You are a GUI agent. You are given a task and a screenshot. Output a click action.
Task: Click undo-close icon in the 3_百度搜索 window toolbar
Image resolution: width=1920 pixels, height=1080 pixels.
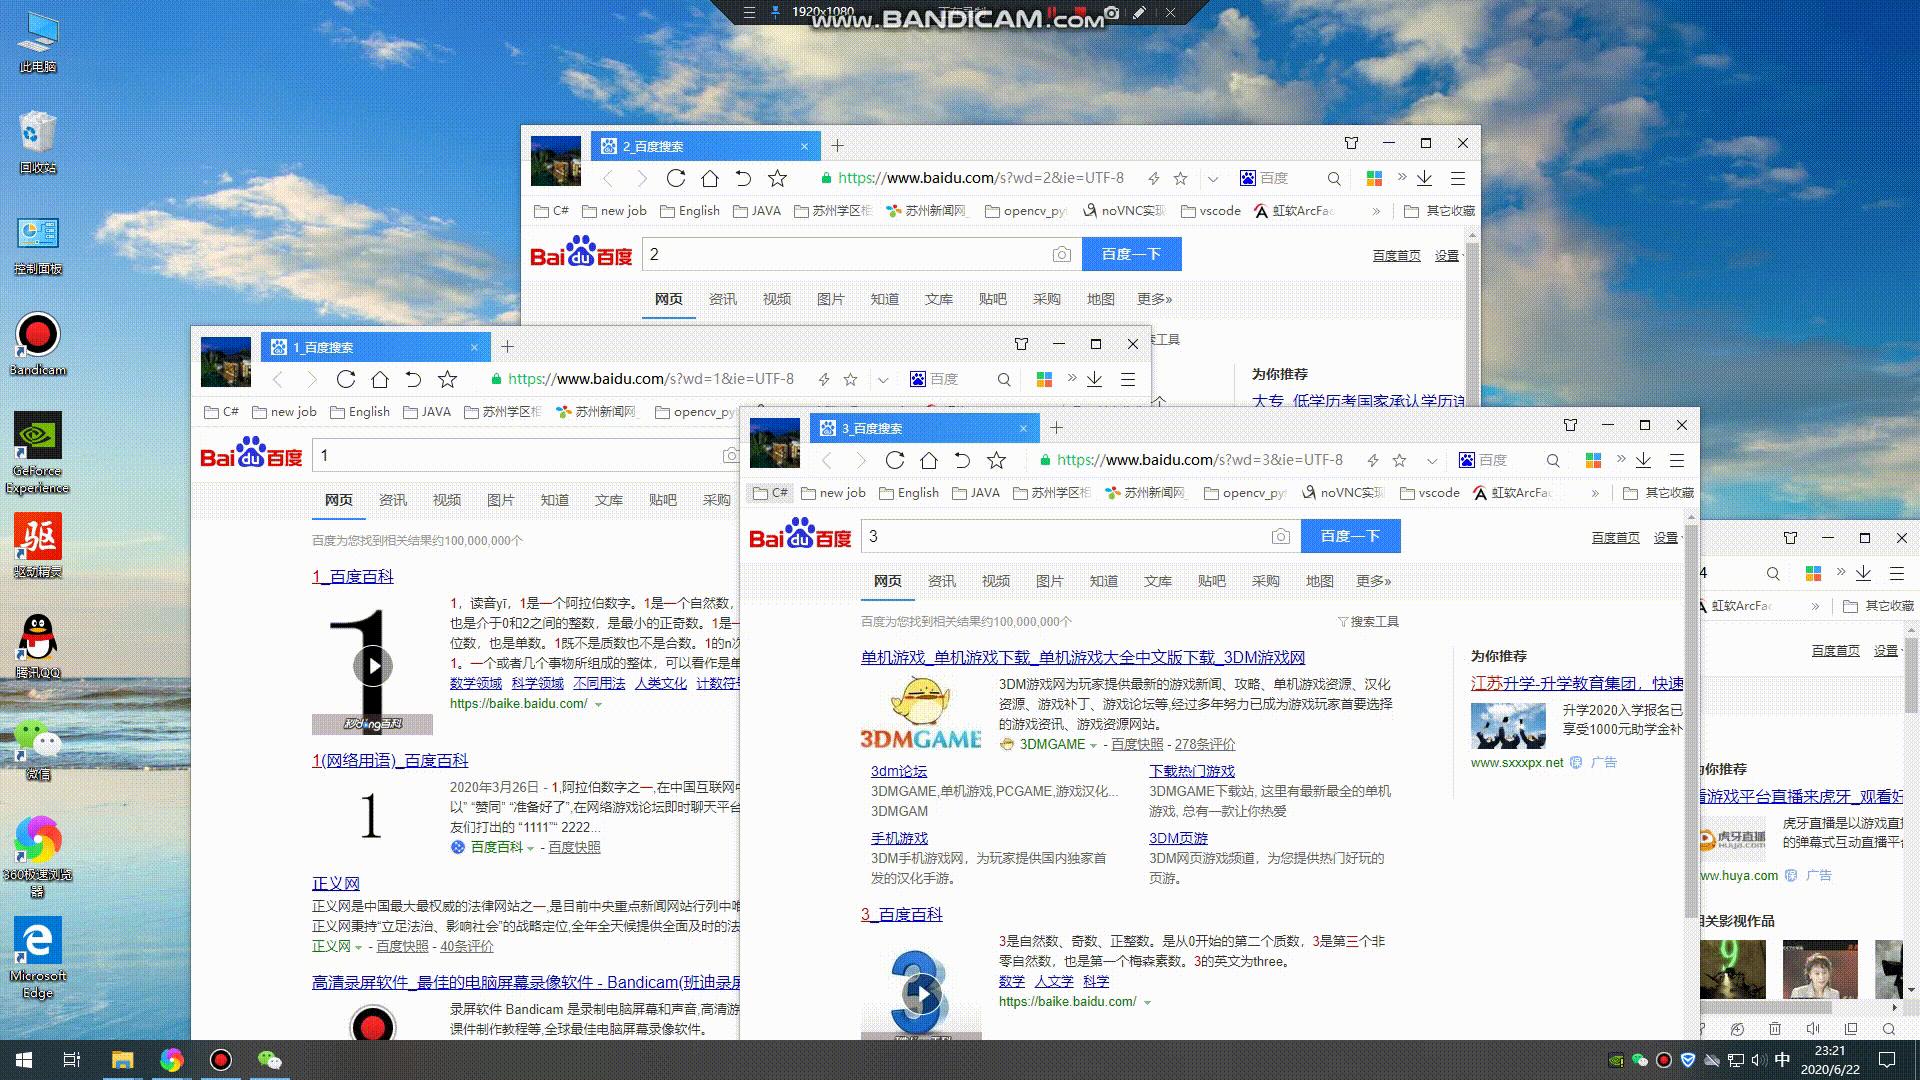tap(962, 460)
